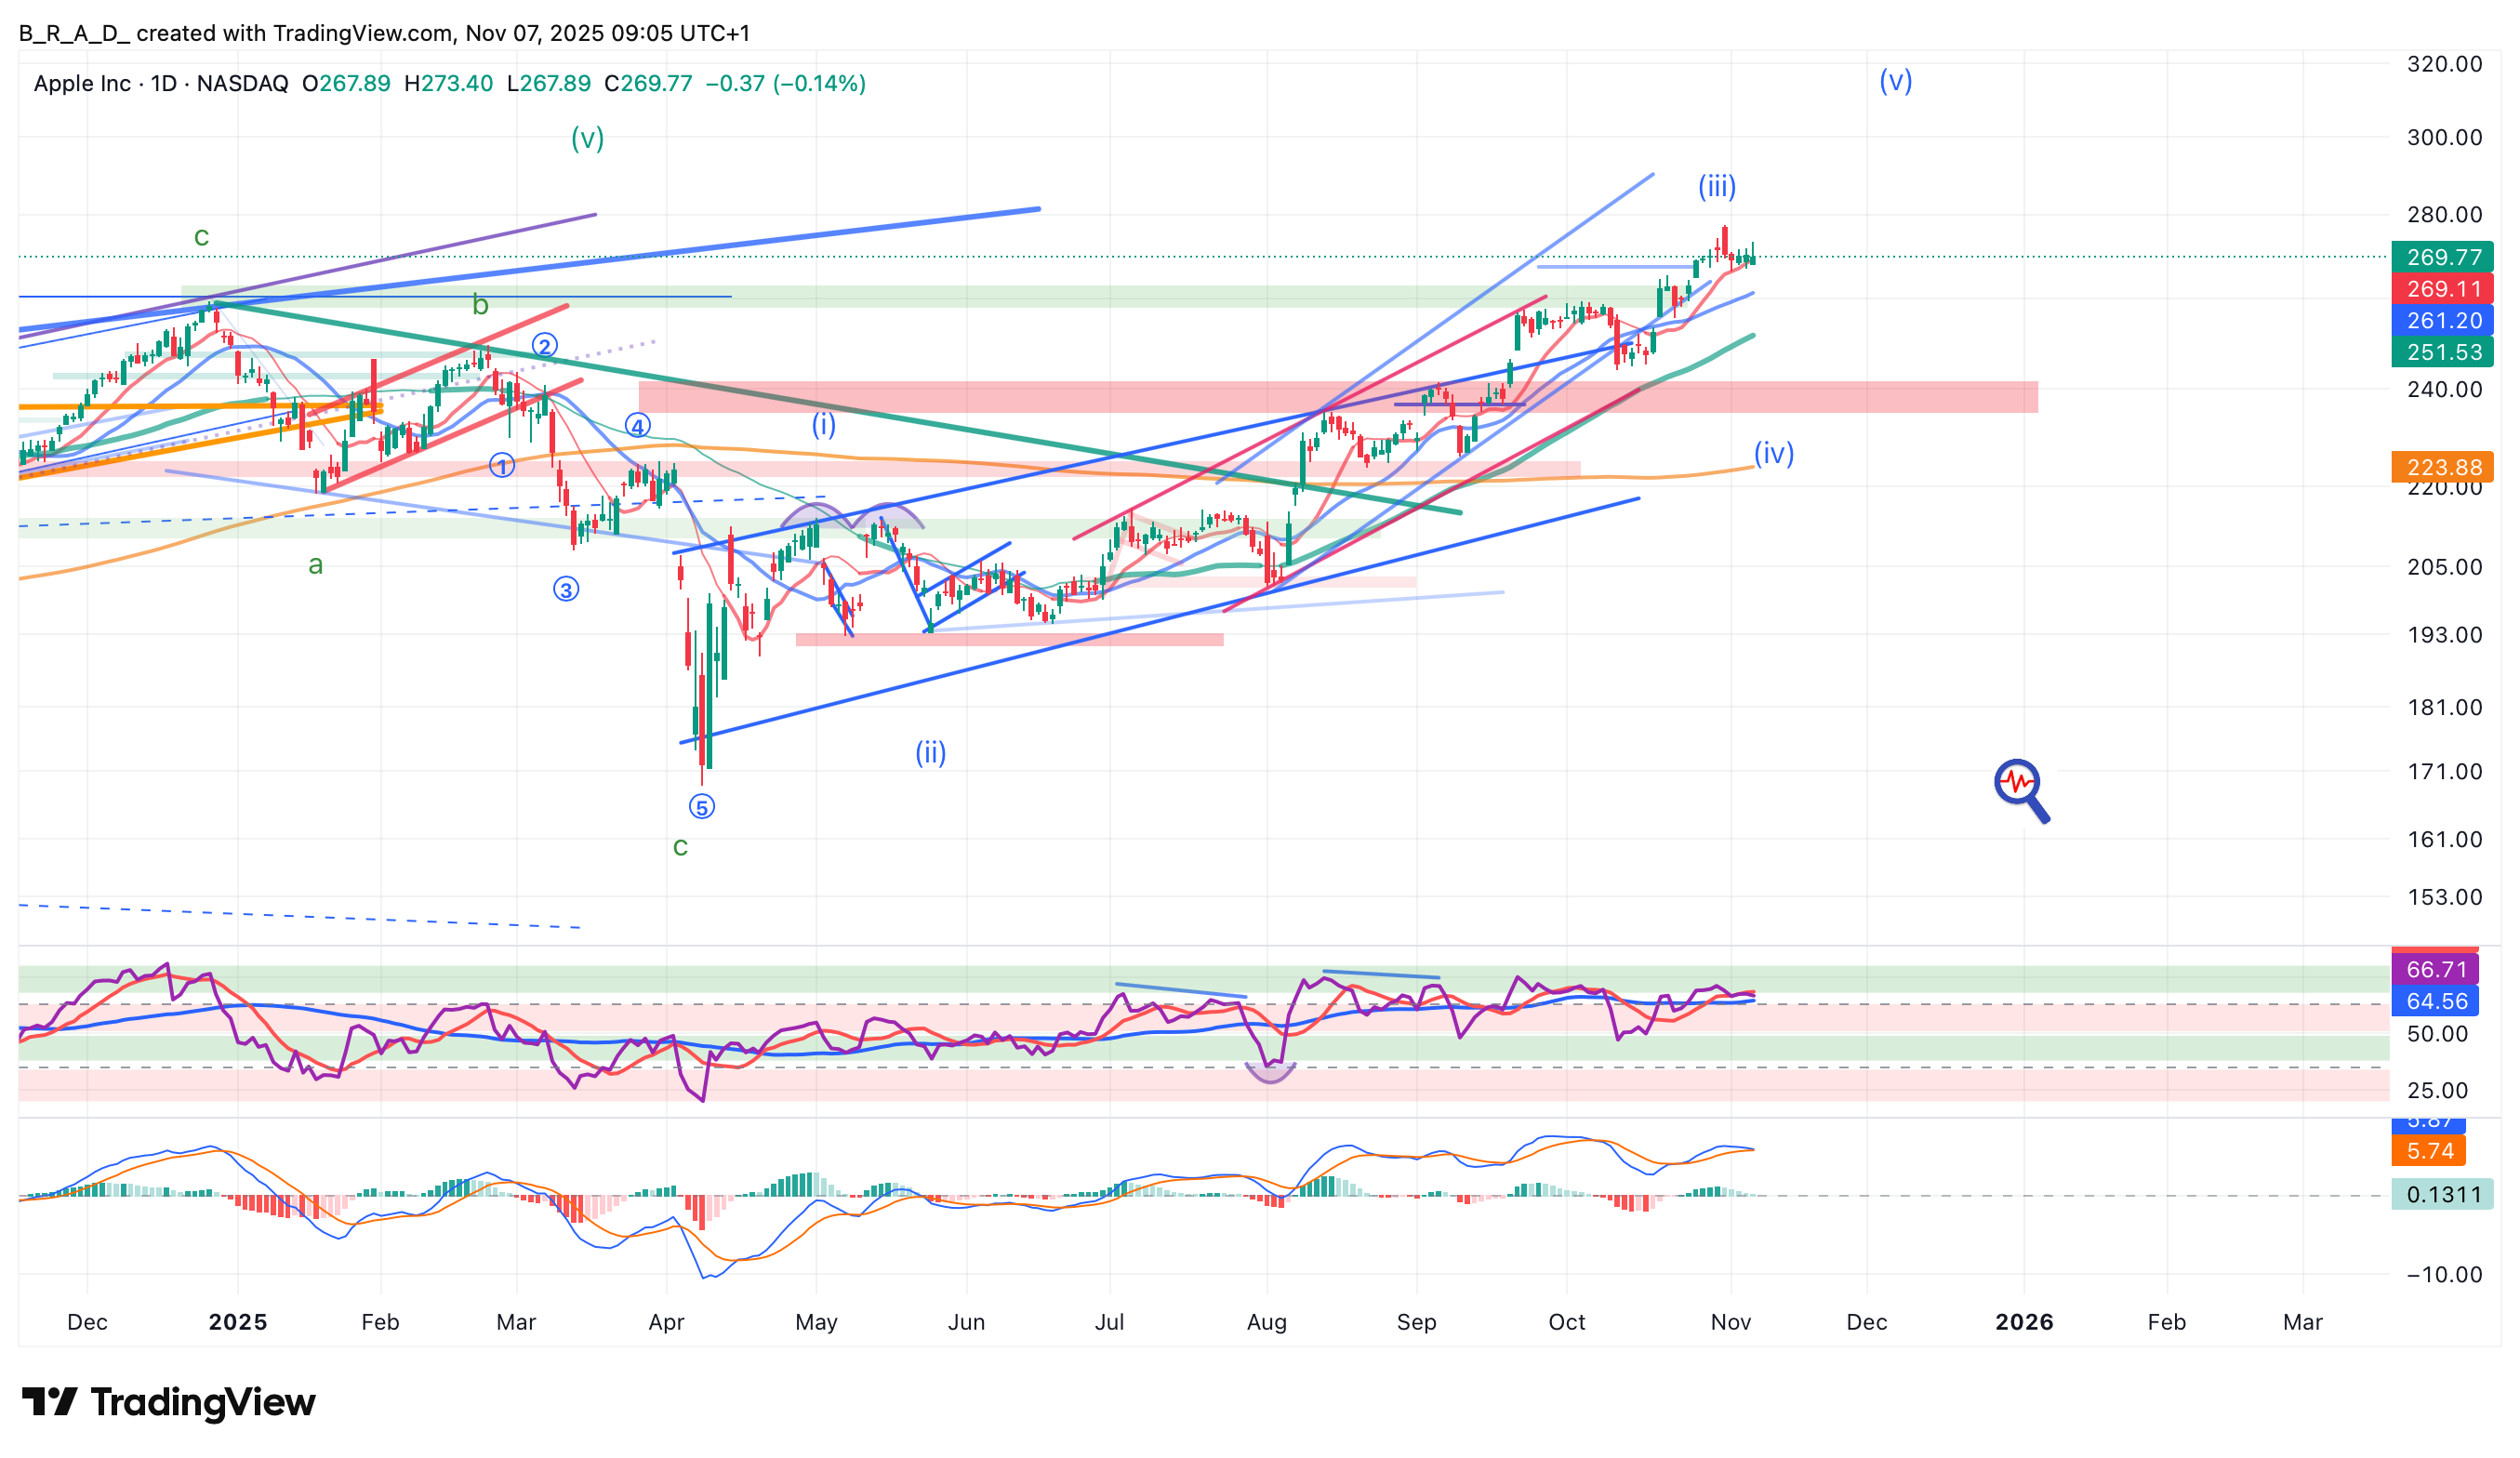Click the green 269.77 current price tag
This screenshot has width=2520, height=1458.
2441,257
